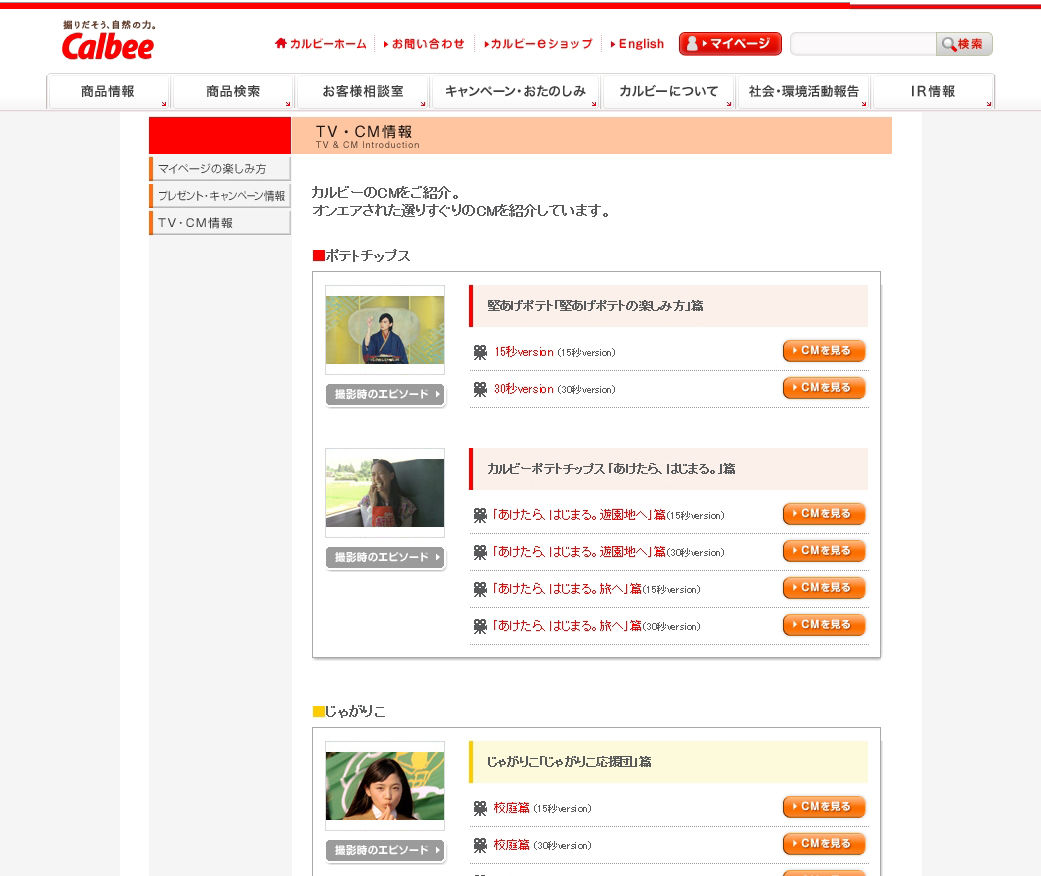Click CMを見る for 旅へ篇 15秒
The image size is (1041, 876).
pos(824,588)
